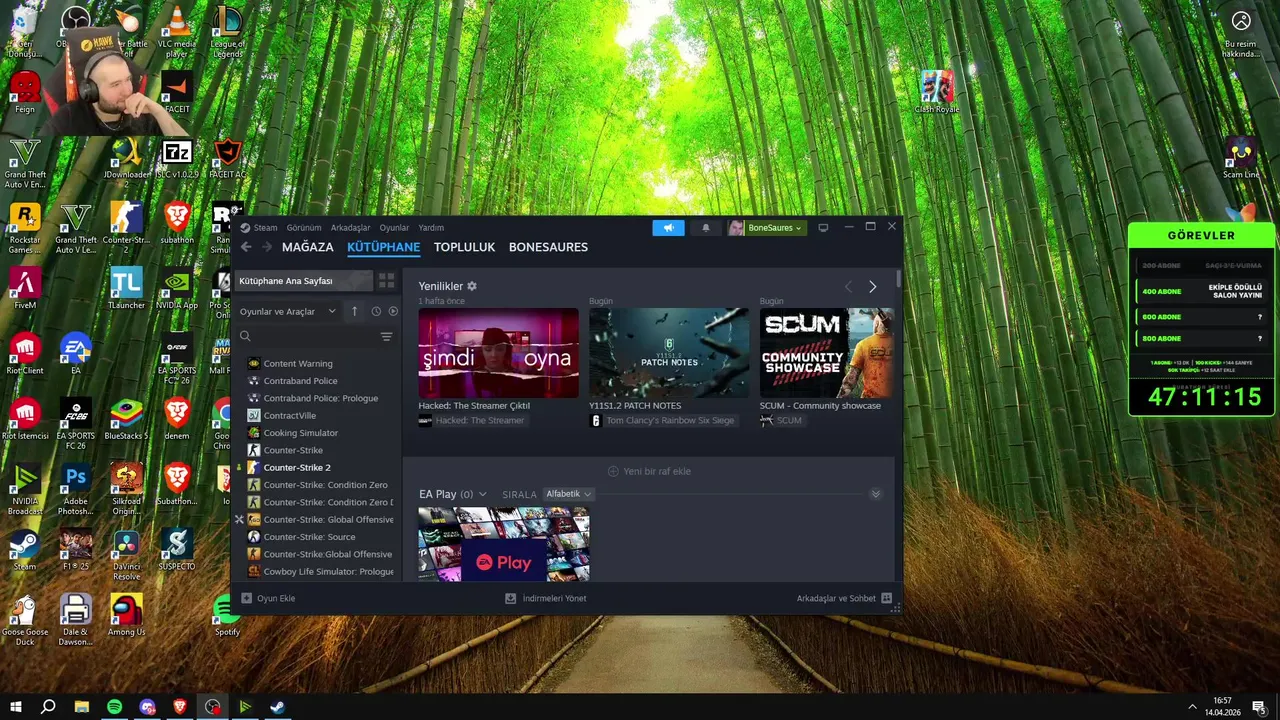1280x720 pixels.
Task: Select Cooking Simulator in the library list
Action: pos(300,433)
